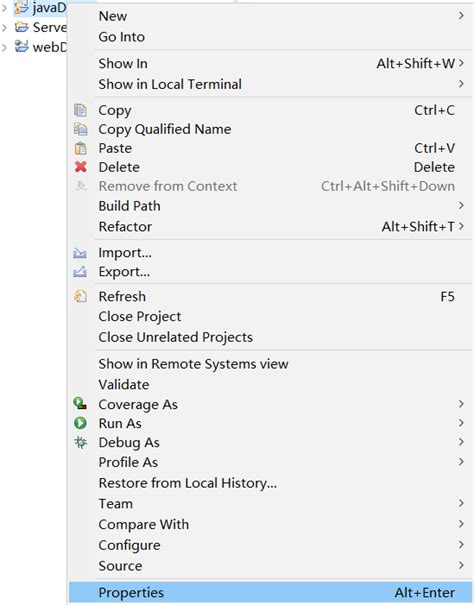Open Properties from the context menu
This screenshot has width=474, height=605.
[x=270, y=592]
